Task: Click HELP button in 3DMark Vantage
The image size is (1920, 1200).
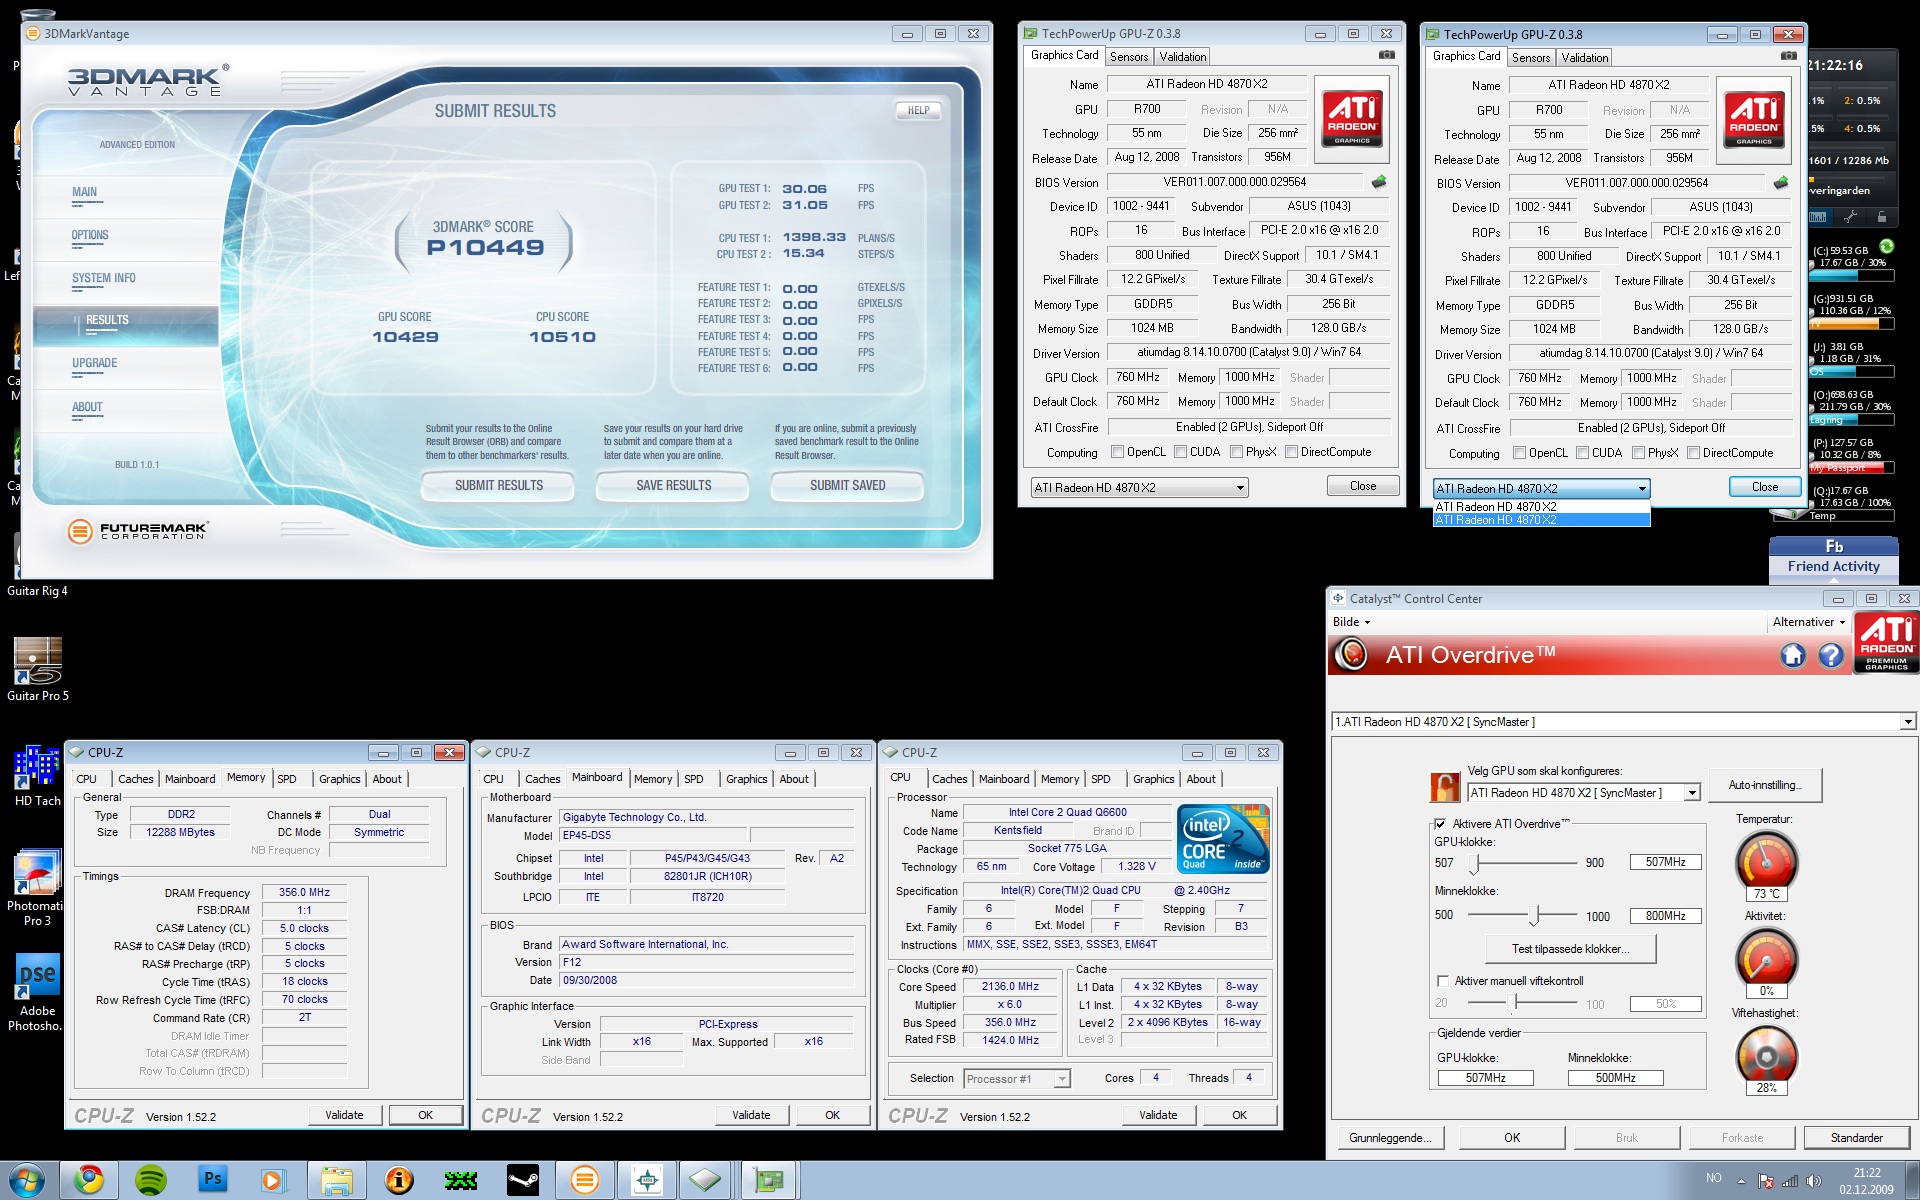Action: (918, 111)
